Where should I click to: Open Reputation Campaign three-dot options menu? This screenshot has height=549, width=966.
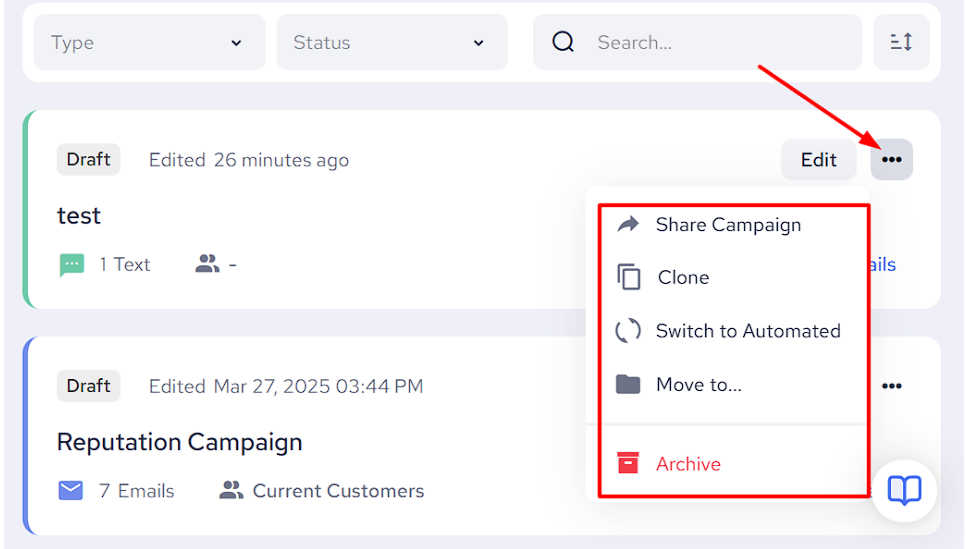tap(891, 386)
